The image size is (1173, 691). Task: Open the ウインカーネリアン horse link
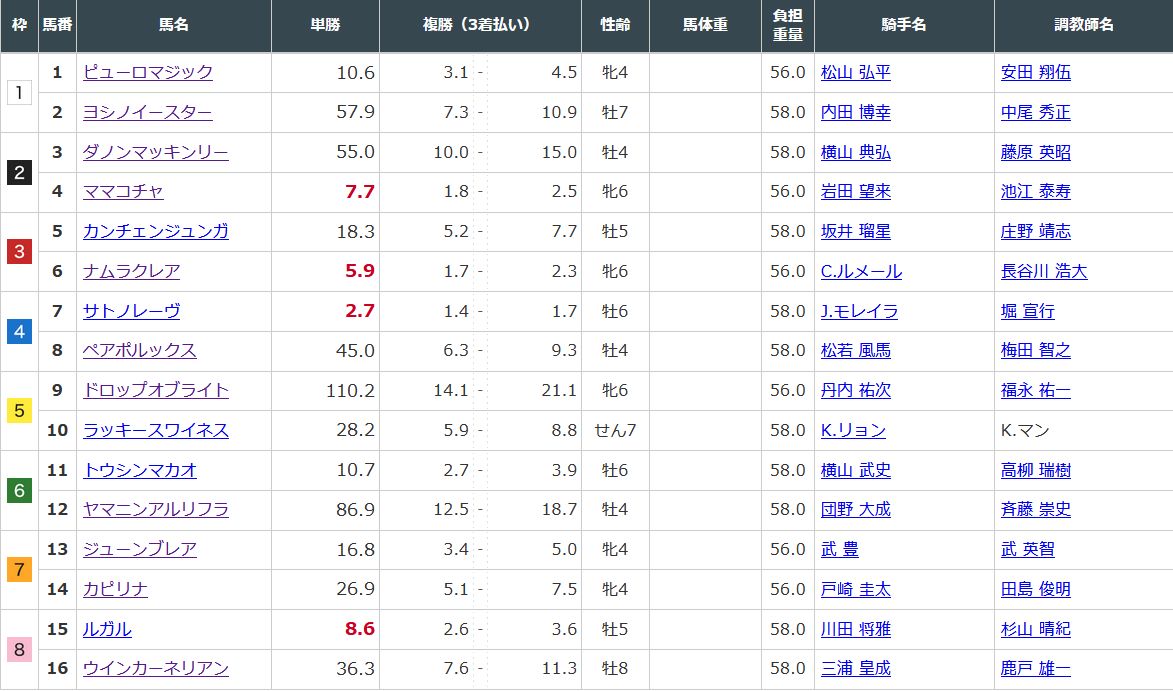tap(155, 669)
